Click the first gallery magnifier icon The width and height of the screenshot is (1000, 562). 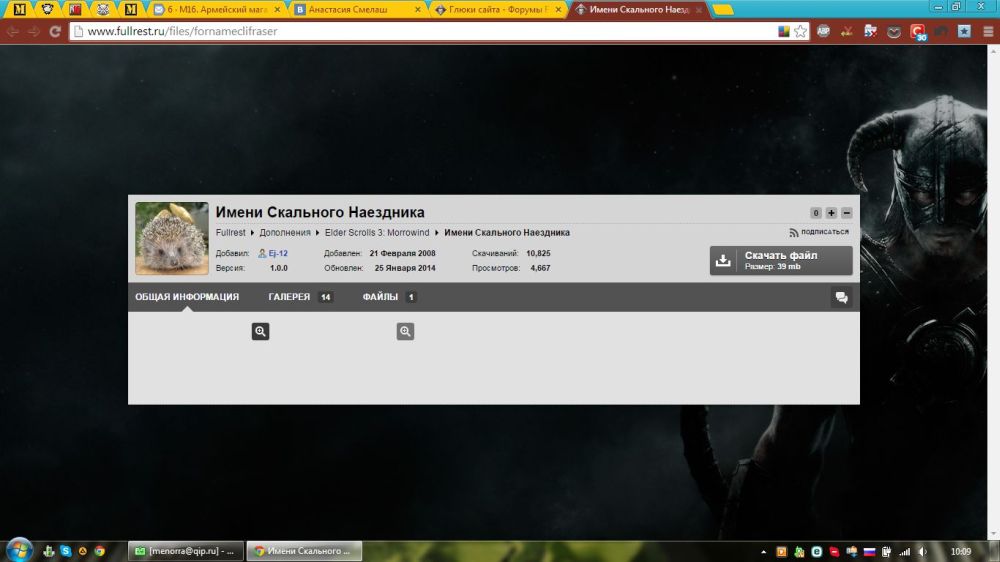pos(260,331)
